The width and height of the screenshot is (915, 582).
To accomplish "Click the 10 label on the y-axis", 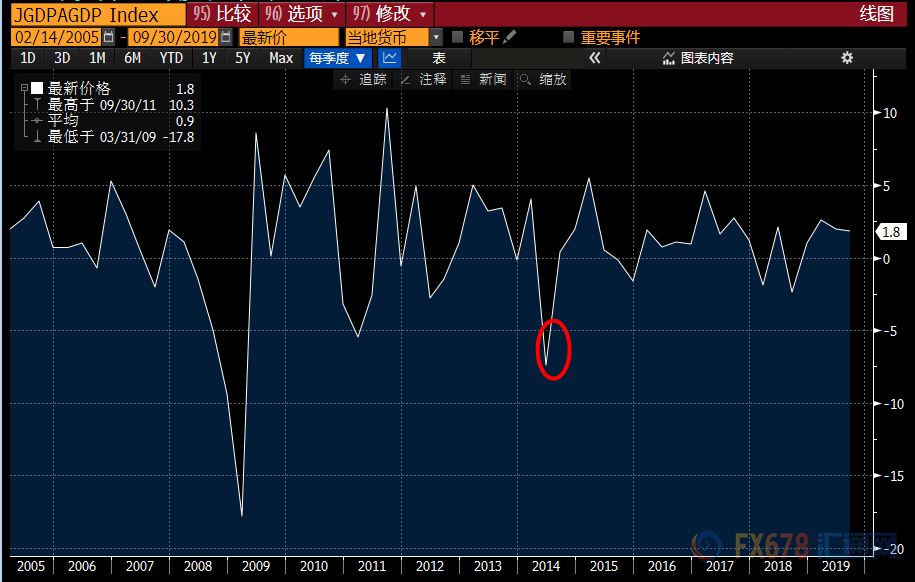I will [890, 113].
